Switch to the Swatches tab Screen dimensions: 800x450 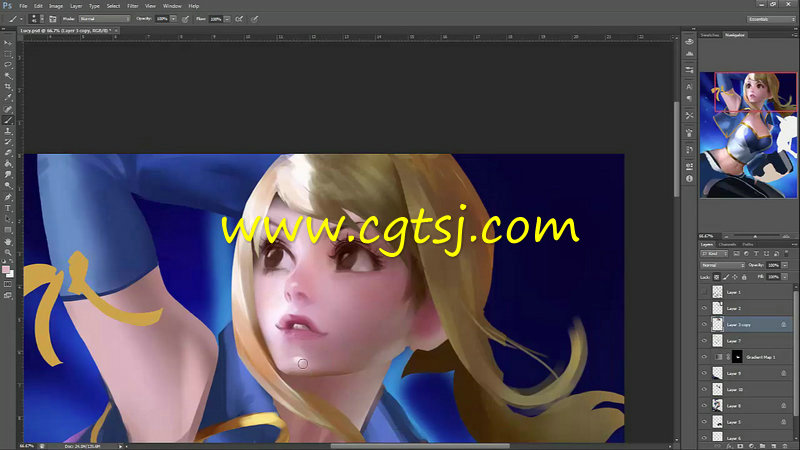point(710,35)
